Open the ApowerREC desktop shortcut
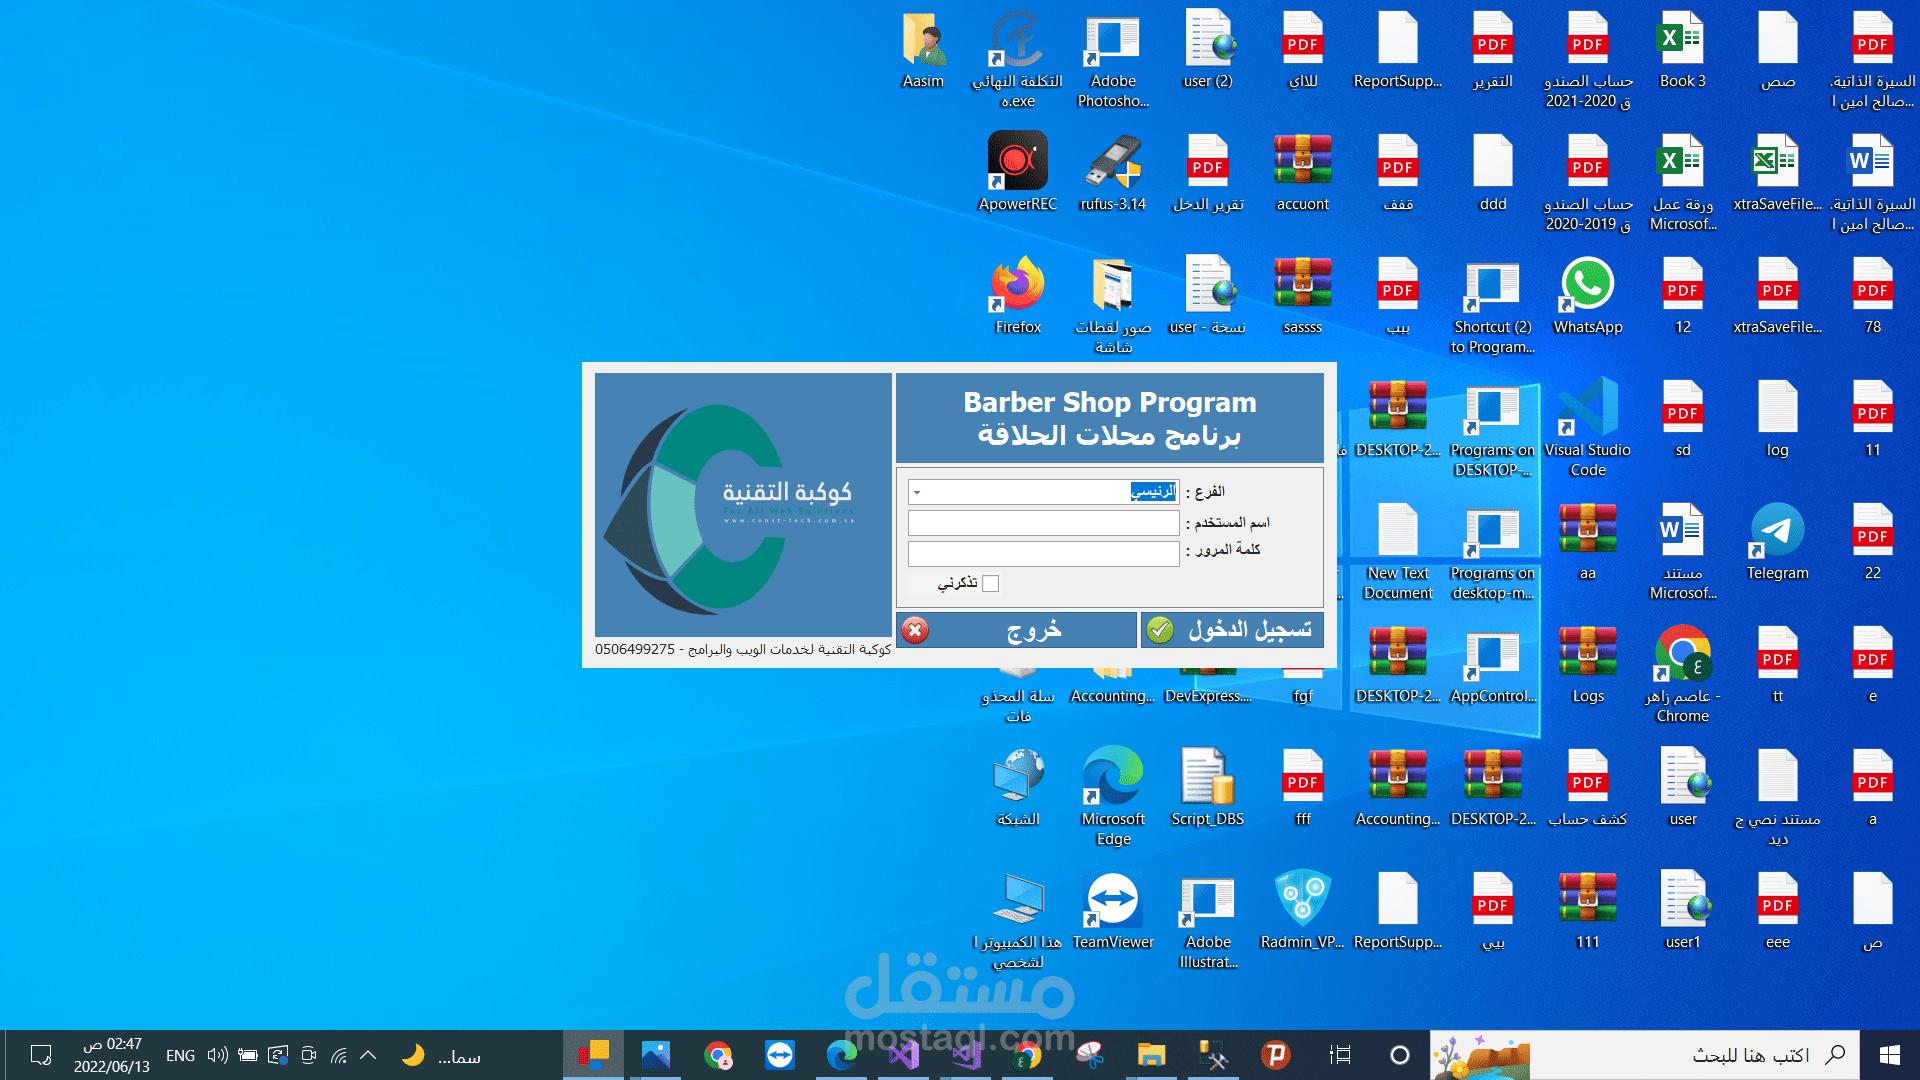Viewport: 1920px width, 1080px height. coord(1017,165)
